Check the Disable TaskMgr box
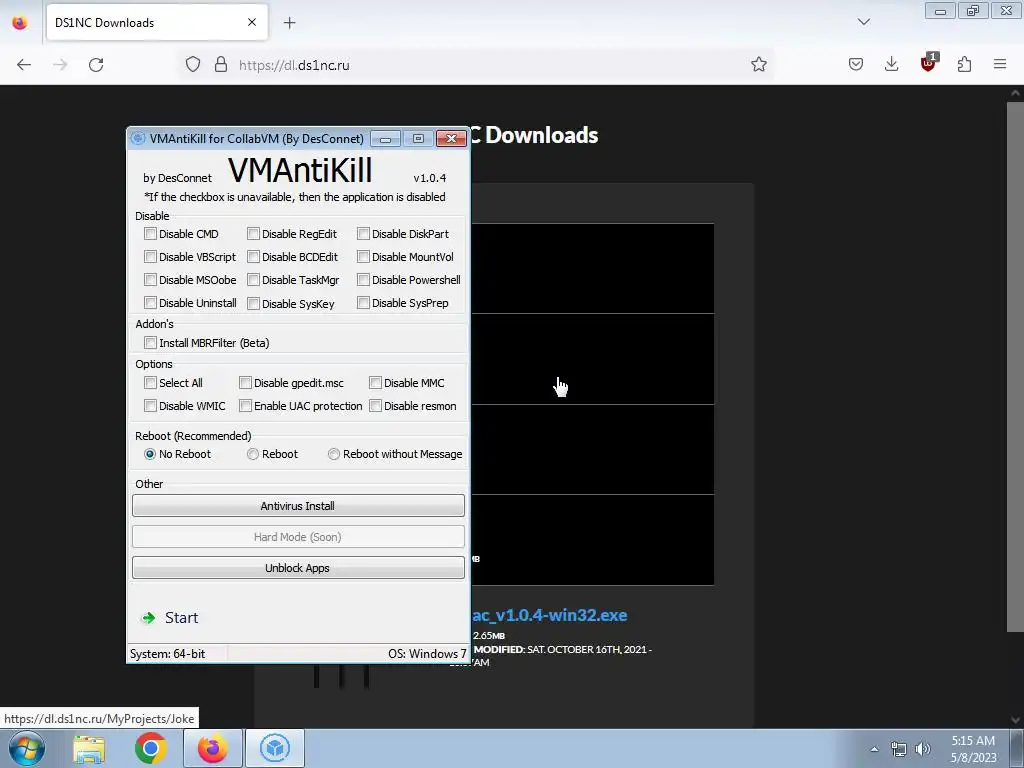Image resolution: width=1024 pixels, height=768 pixels. [x=253, y=280]
